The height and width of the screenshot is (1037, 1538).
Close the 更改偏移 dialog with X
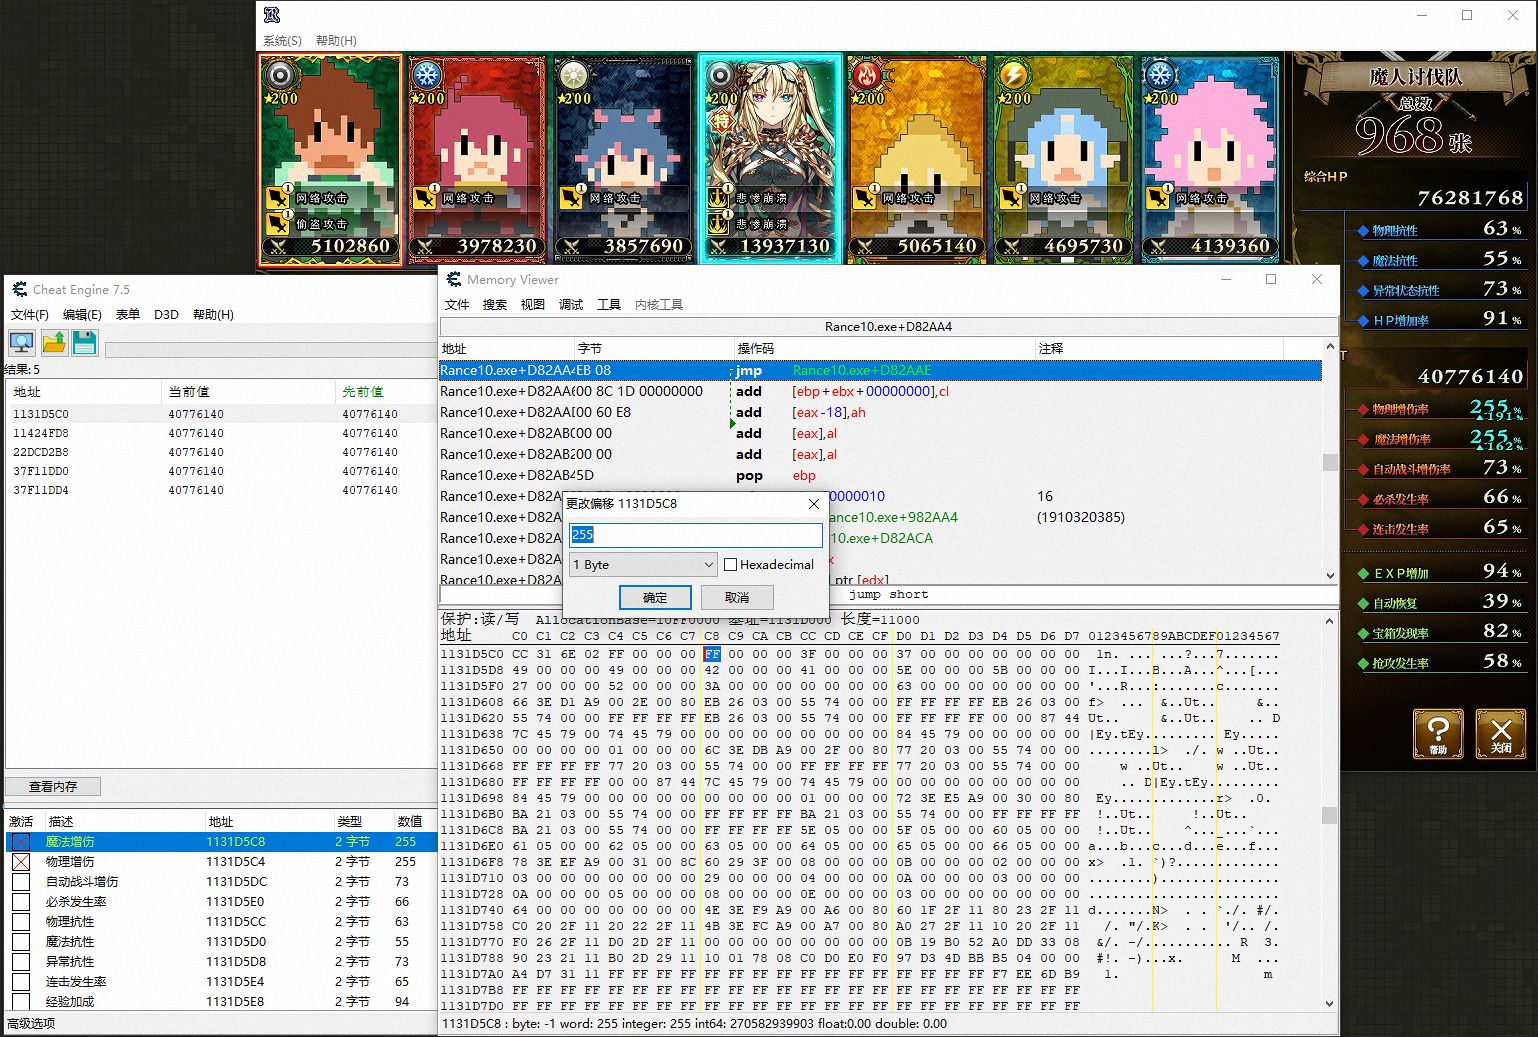click(x=813, y=503)
